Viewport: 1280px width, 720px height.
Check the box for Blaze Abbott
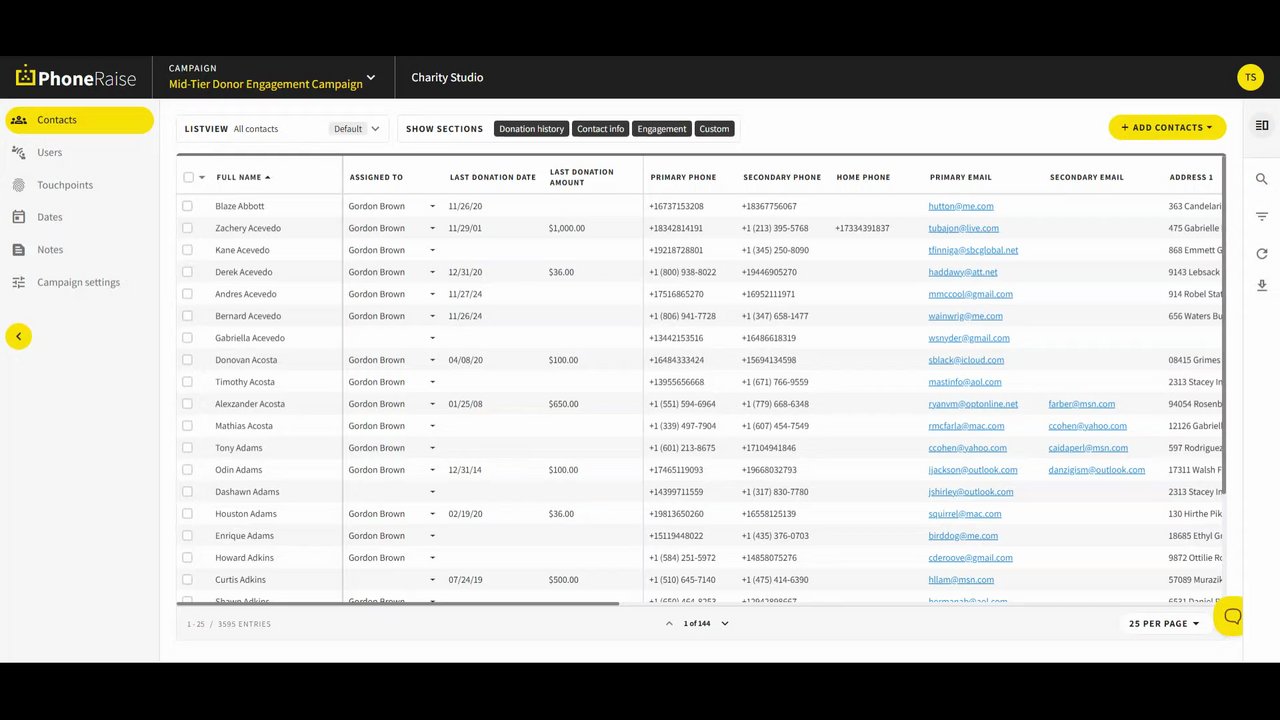[187, 206]
